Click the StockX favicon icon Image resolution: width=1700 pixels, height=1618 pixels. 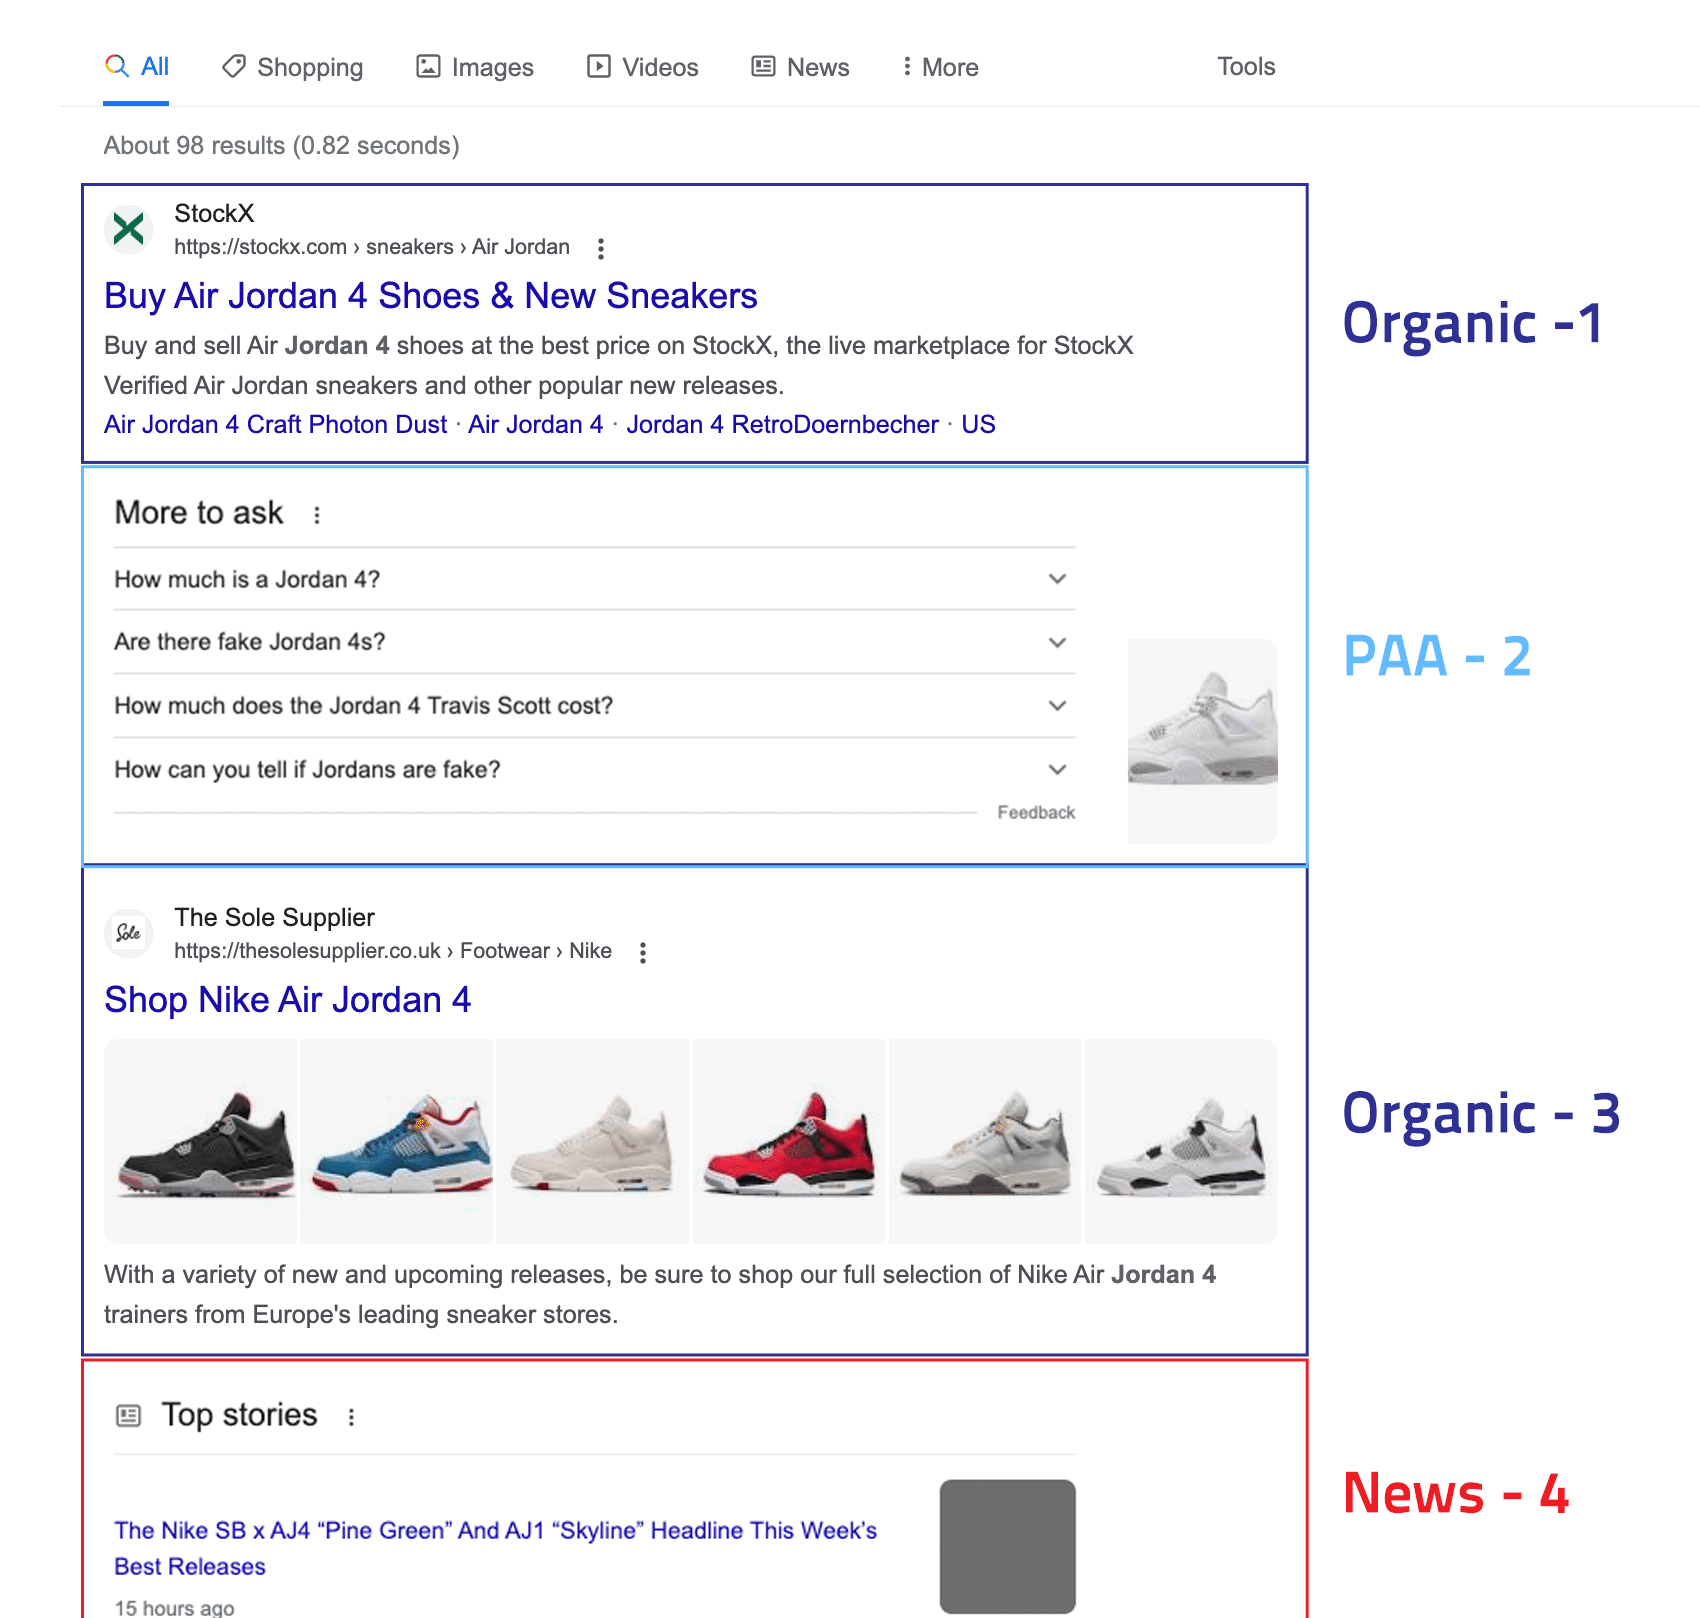click(129, 229)
